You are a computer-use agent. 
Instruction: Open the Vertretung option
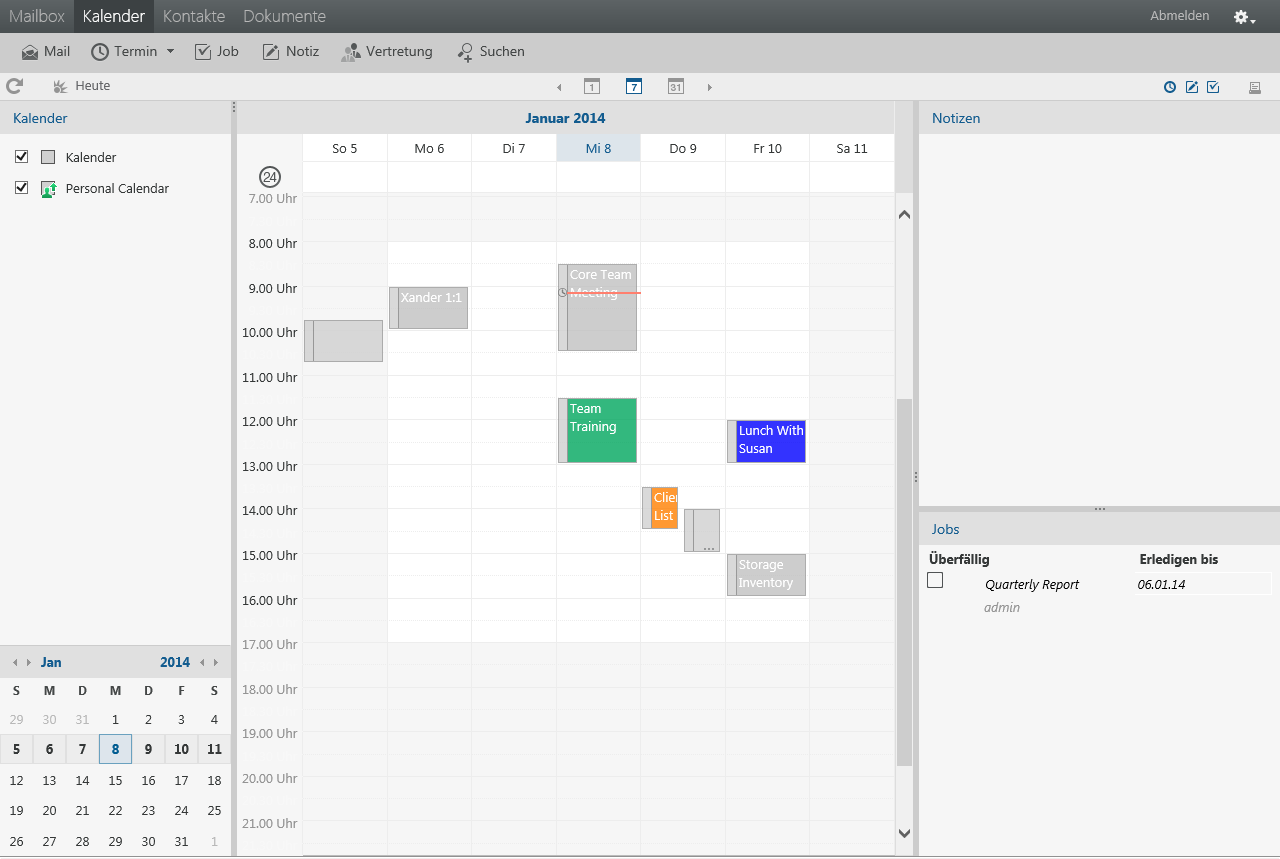[x=387, y=52]
